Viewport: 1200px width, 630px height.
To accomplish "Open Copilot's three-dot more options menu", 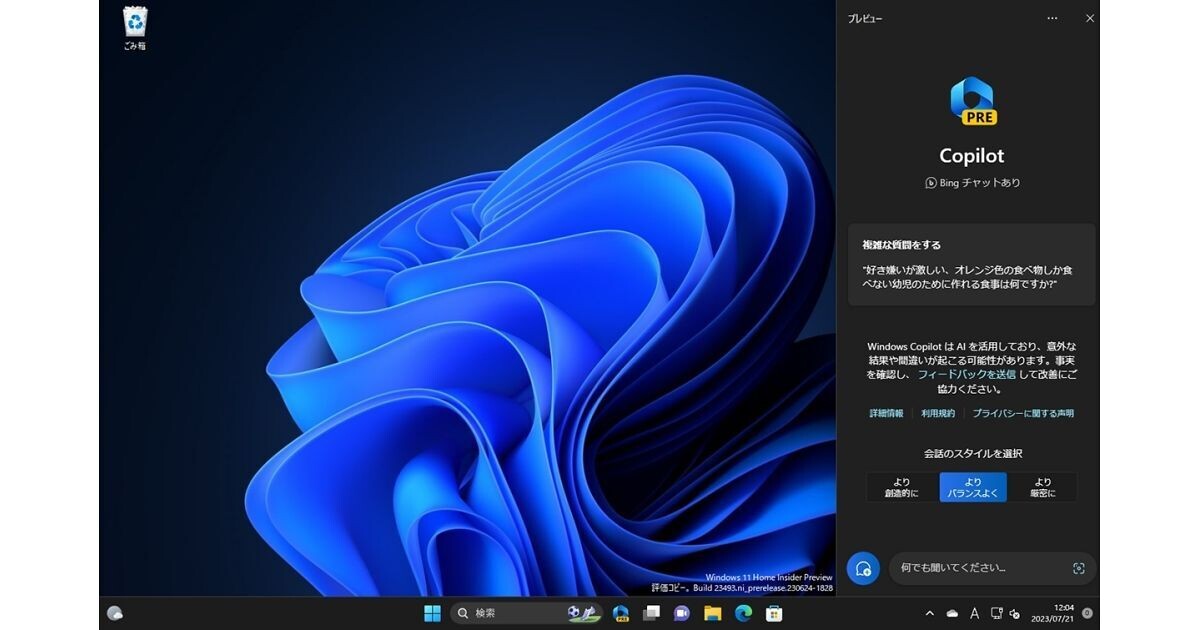I will 1052,18.
